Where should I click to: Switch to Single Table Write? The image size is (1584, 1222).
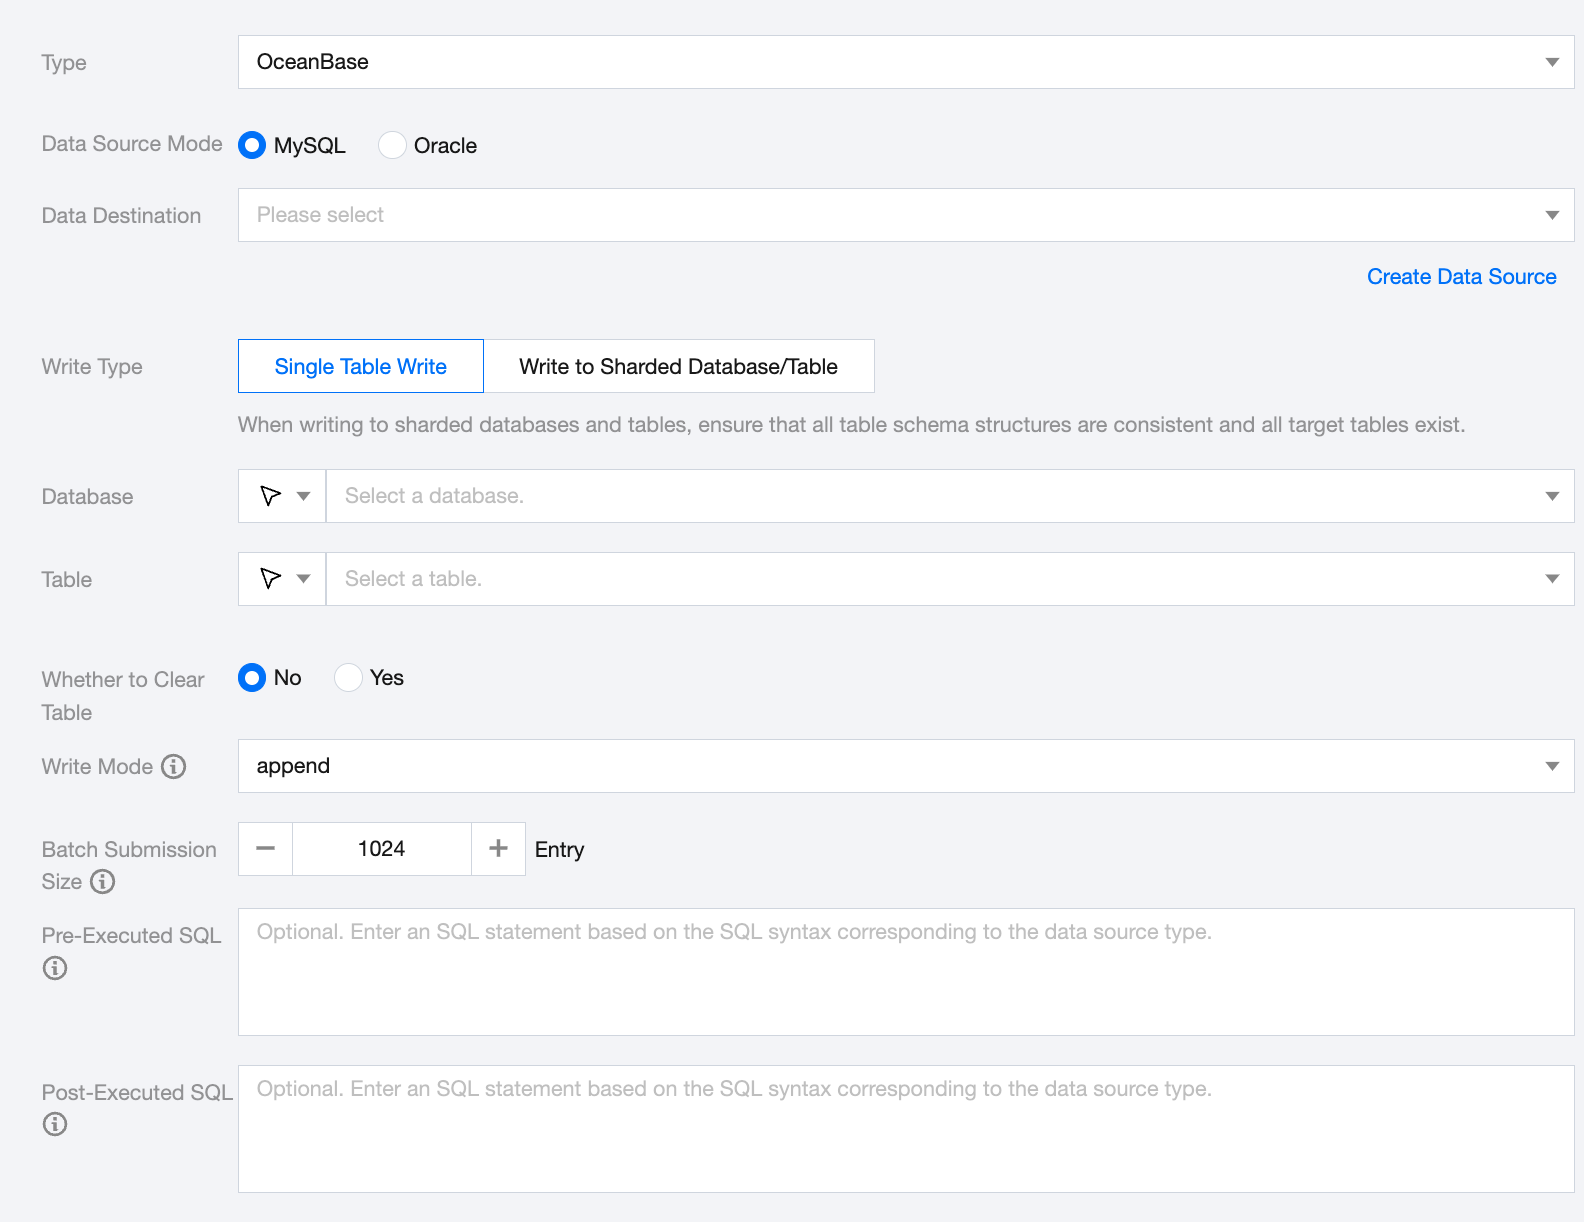tap(361, 367)
